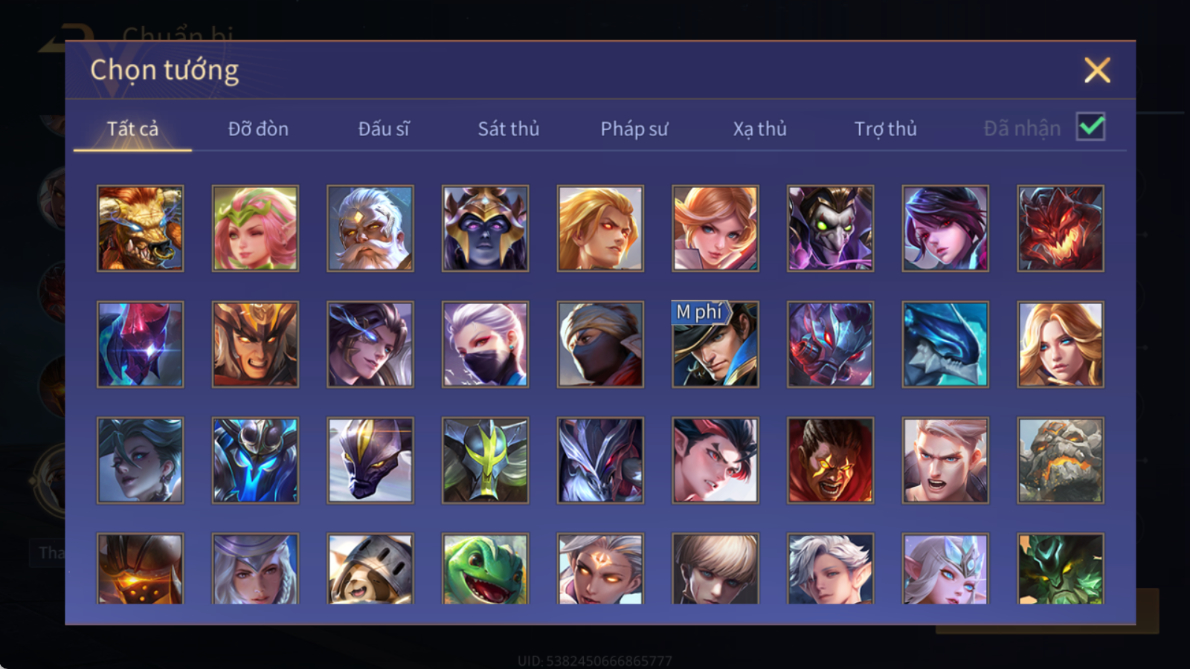This screenshot has width=1190, height=669.
Task: Open the Trợ thủ tab
Action: tap(886, 129)
